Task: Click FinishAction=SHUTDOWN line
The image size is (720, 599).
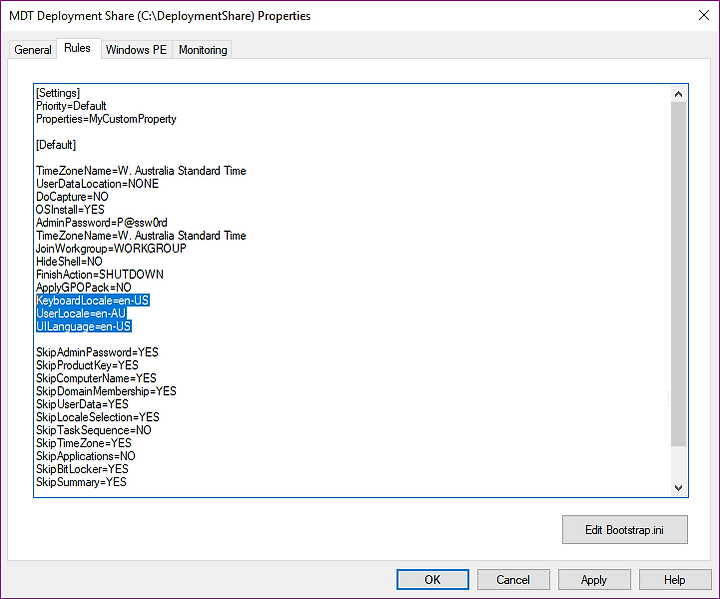Action: tap(100, 274)
